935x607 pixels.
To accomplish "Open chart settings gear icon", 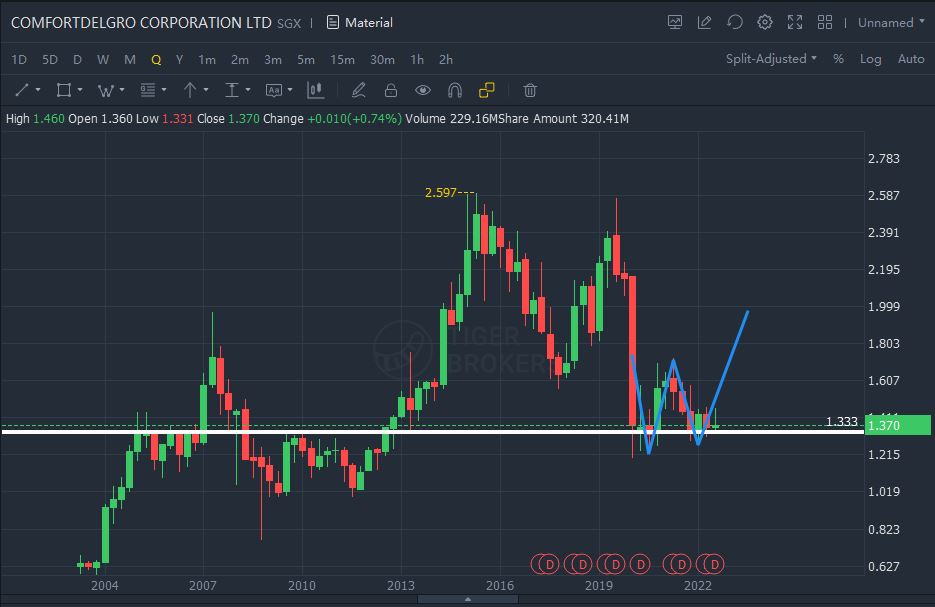I will (765, 23).
